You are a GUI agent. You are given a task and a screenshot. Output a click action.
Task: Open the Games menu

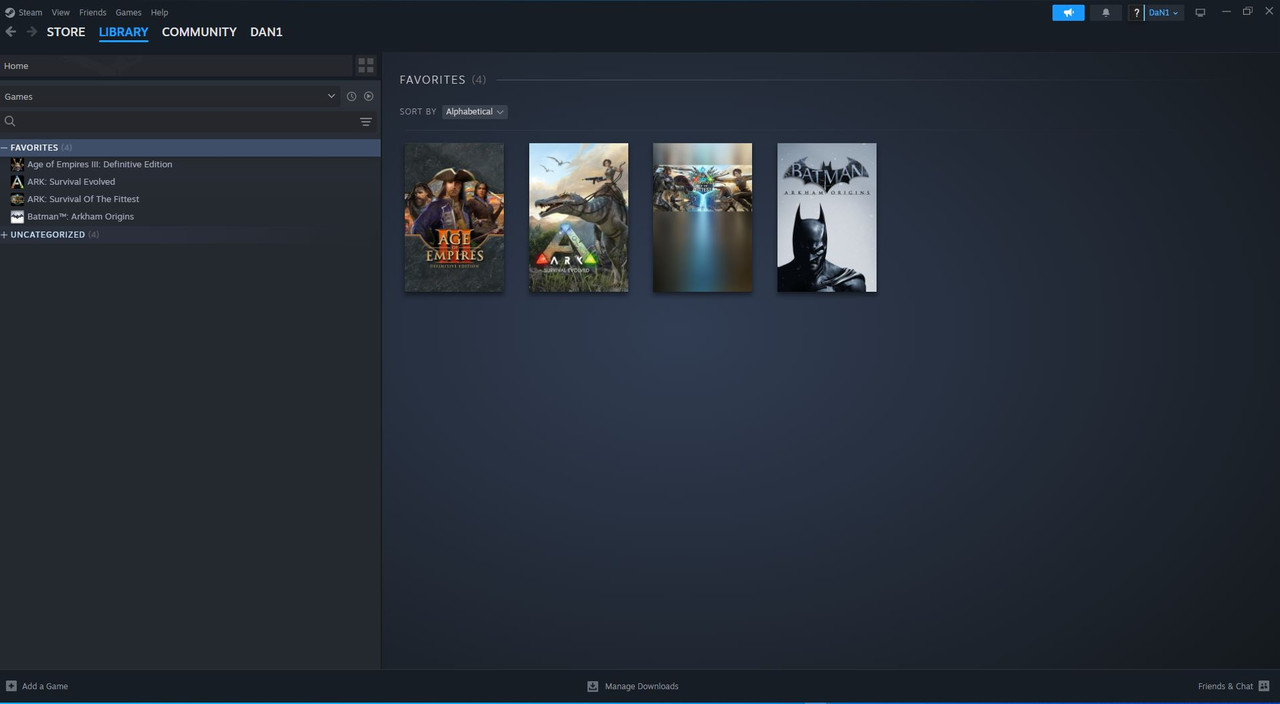(128, 13)
